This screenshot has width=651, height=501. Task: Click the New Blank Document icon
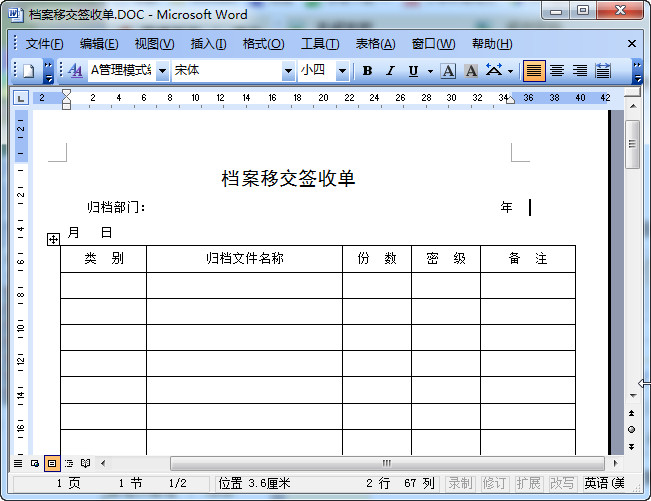click(28, 71)
